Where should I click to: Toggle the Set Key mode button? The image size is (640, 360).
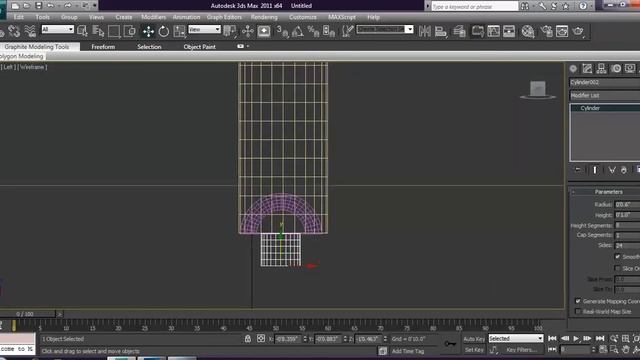point(474,350)
